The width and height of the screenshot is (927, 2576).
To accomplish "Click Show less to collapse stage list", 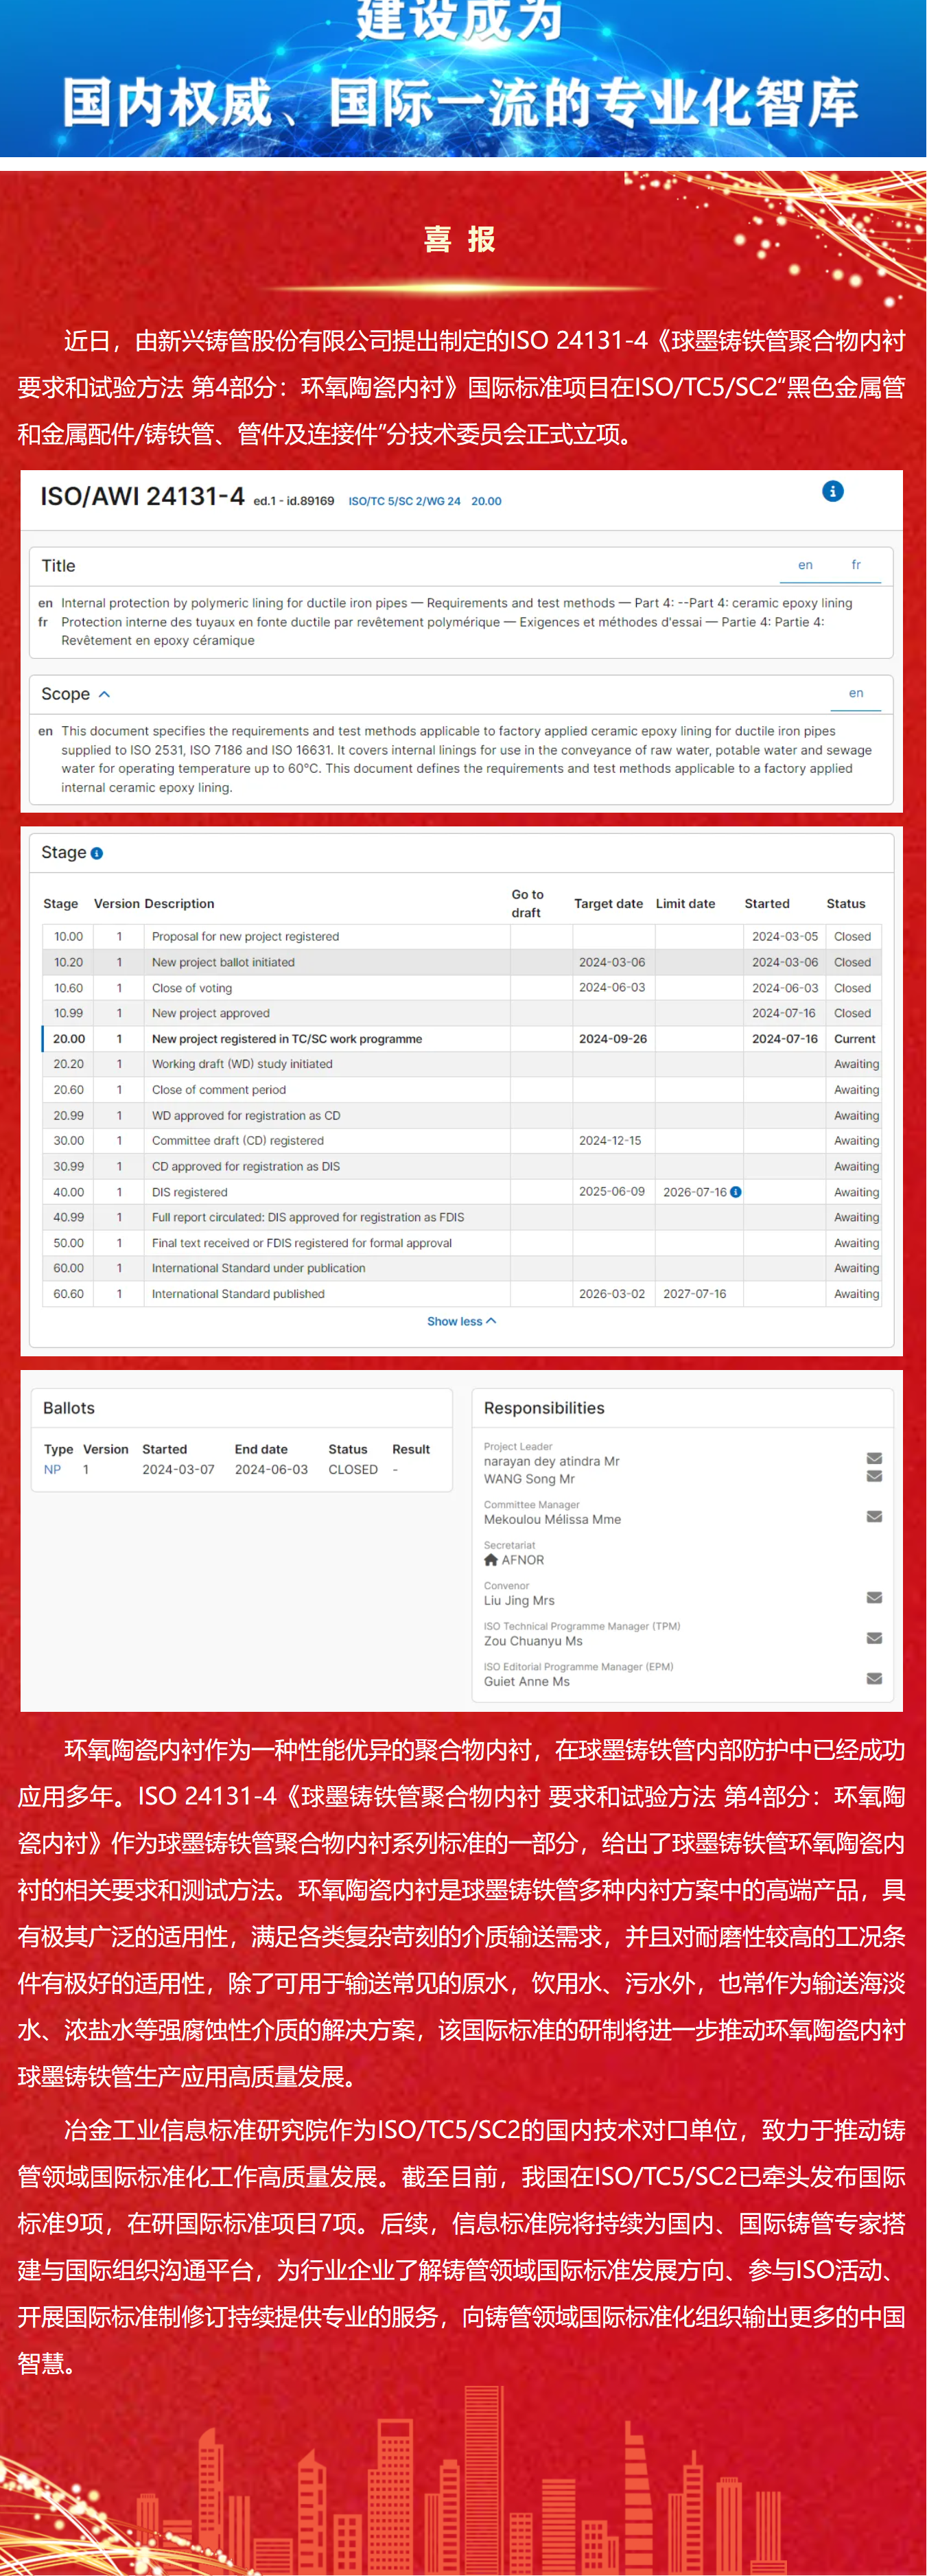I will [461, 1322].
